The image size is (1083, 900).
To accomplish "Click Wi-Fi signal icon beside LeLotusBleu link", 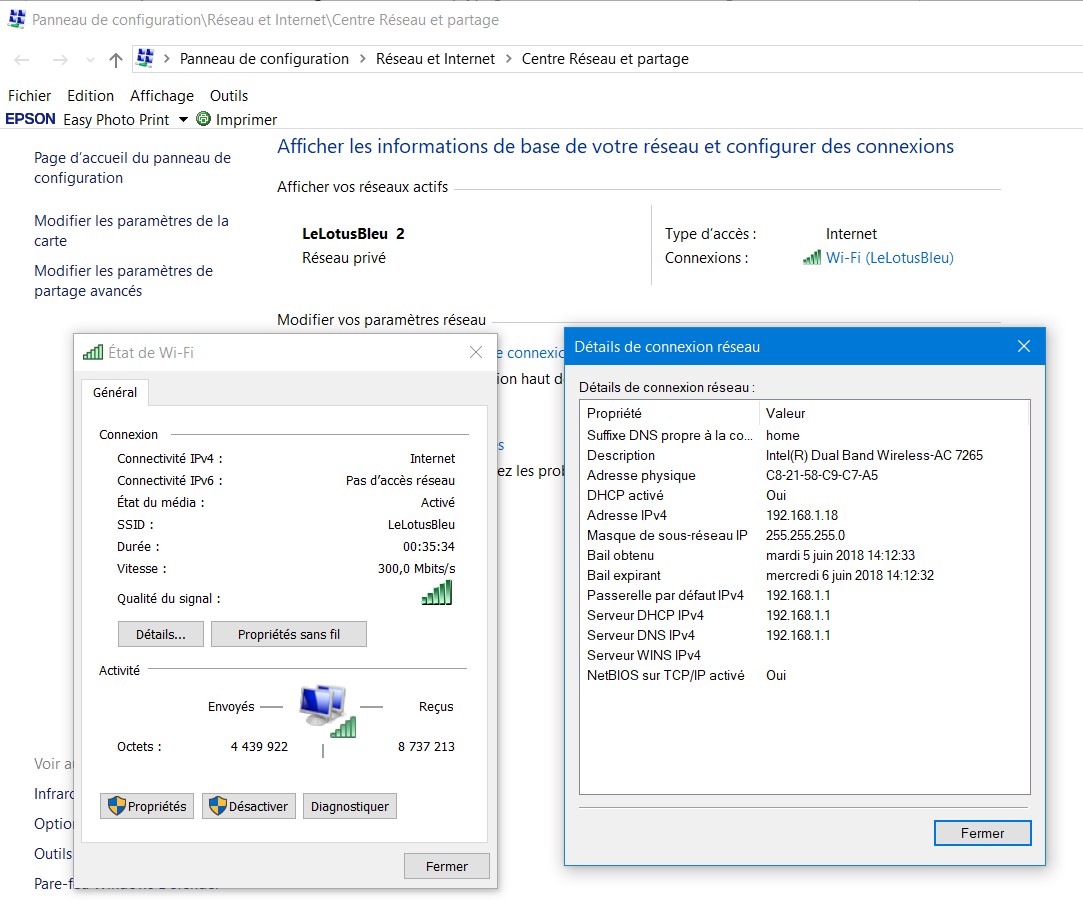I will pos(812,258).
